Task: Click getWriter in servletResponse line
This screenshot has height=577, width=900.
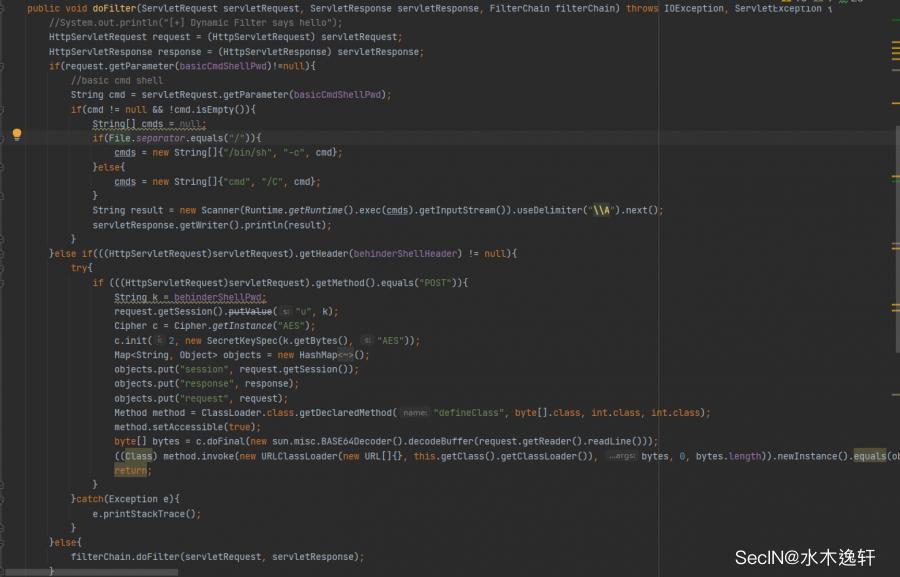Action: [x=204, y=225]
